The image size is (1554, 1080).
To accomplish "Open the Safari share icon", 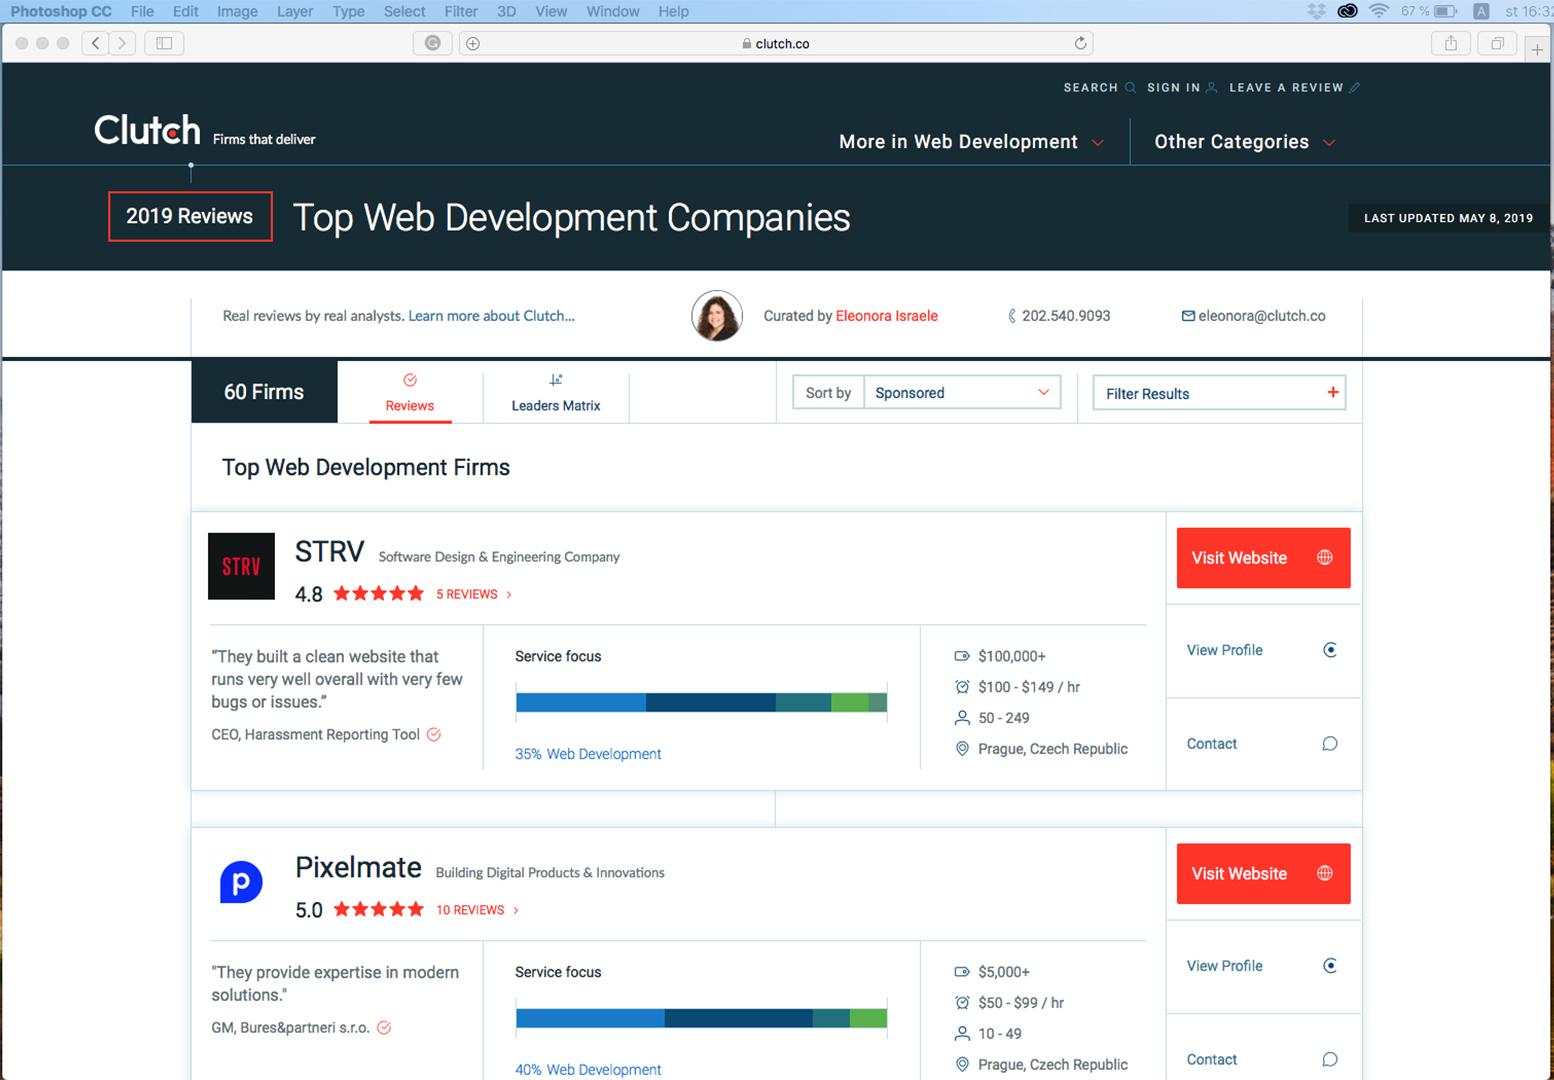I will click(x=1451, y=43).
